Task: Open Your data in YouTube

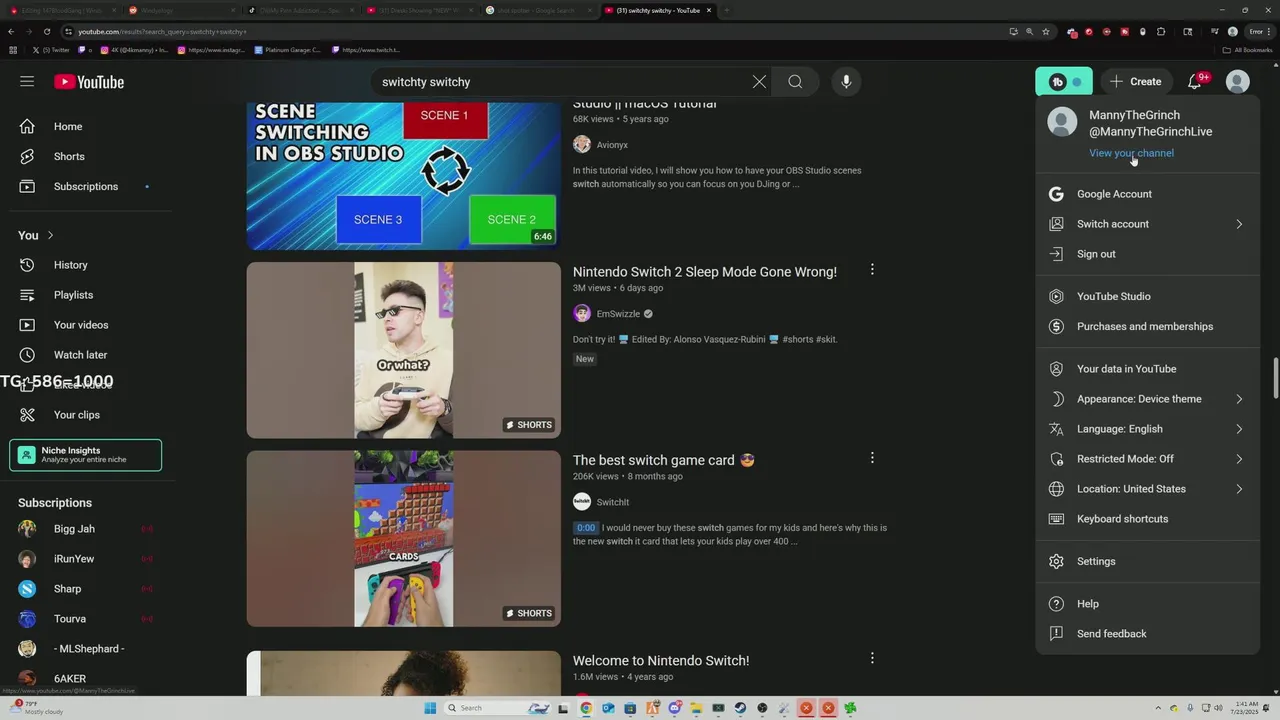Action: [x=1147, y=369]
